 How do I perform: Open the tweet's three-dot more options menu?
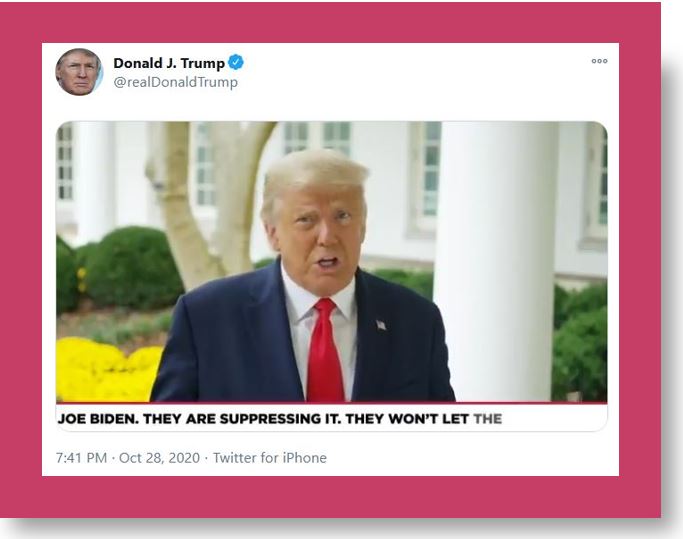599,61
